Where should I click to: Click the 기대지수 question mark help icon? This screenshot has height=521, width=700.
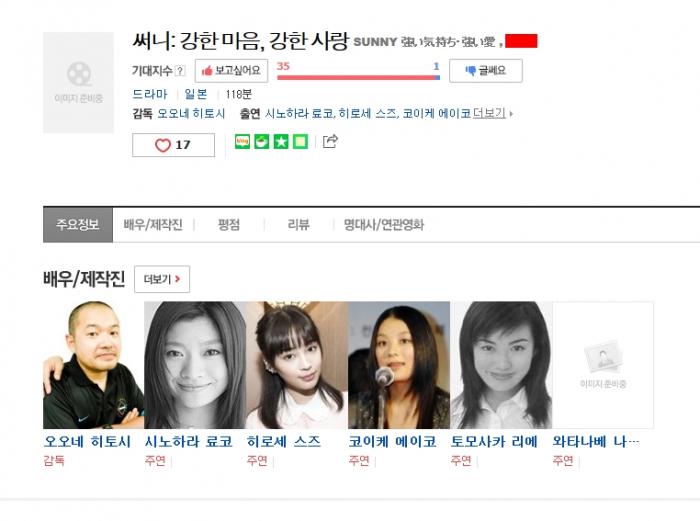coord(180,71)
